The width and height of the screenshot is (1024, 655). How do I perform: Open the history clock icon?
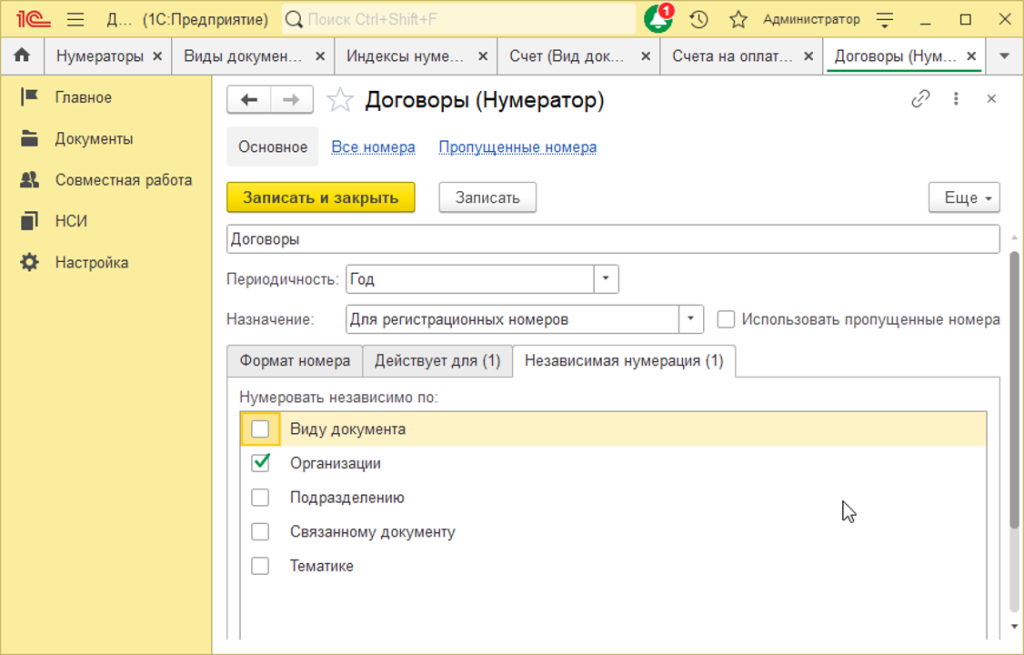click(x=699, y=19)
